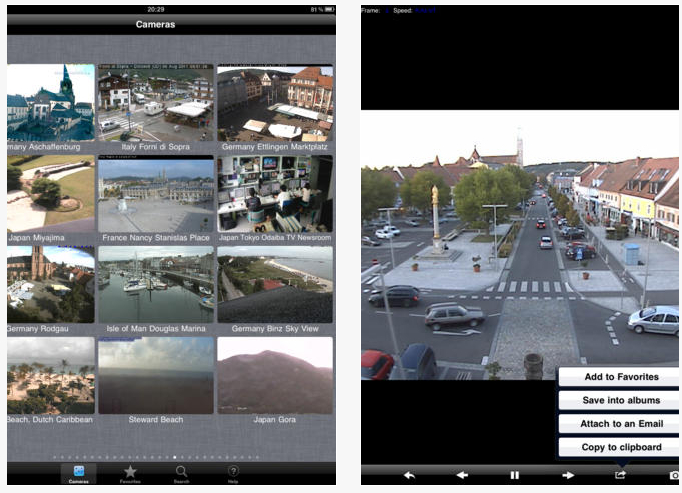The image size is (682, 493).
Task: Click the 'Germany Binz Sky View' label
Action: tap(275, 329)
